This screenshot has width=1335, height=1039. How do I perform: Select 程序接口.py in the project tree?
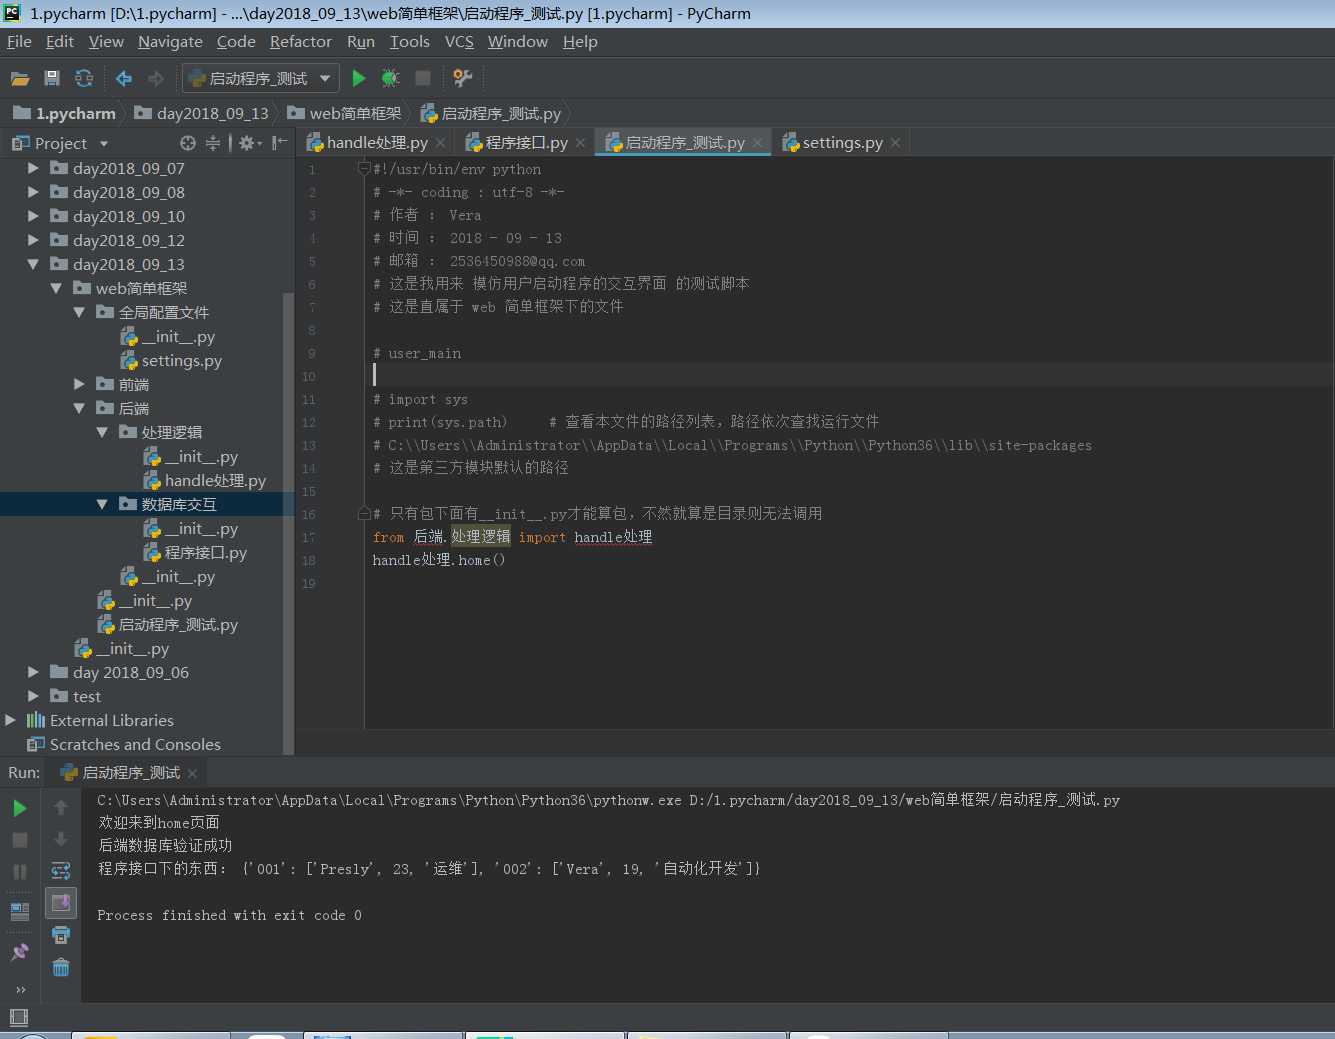[195, 552]
